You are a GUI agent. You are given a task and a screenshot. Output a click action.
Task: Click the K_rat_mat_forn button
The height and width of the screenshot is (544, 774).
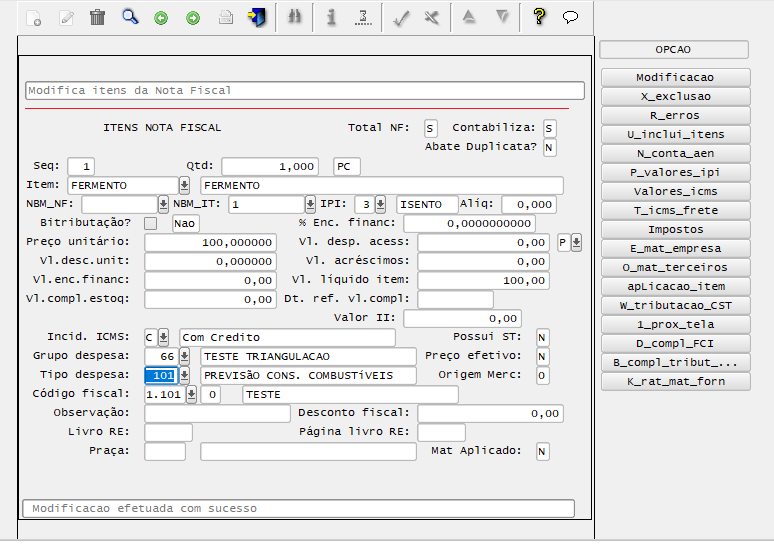click(x=675, y=382)
